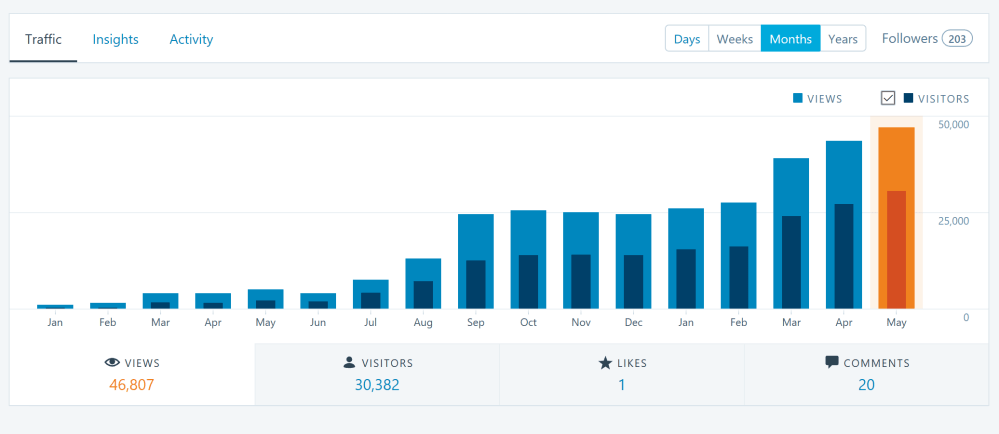
Task: Open the Activity tab
Action: coord(191,40)
